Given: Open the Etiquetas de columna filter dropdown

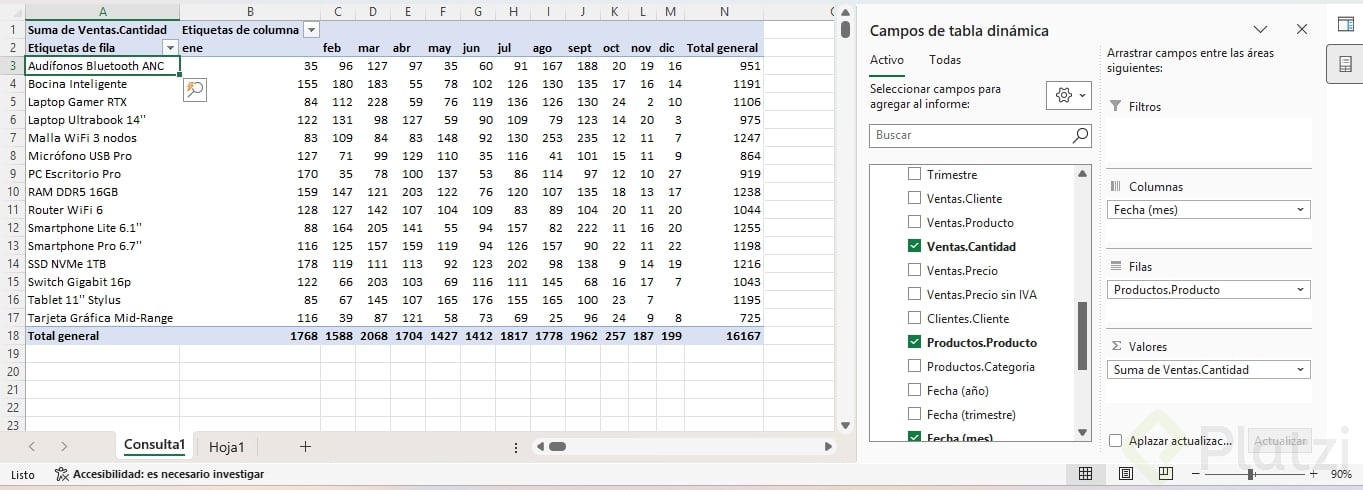Looking at the screenshot, I should point(311,30).
